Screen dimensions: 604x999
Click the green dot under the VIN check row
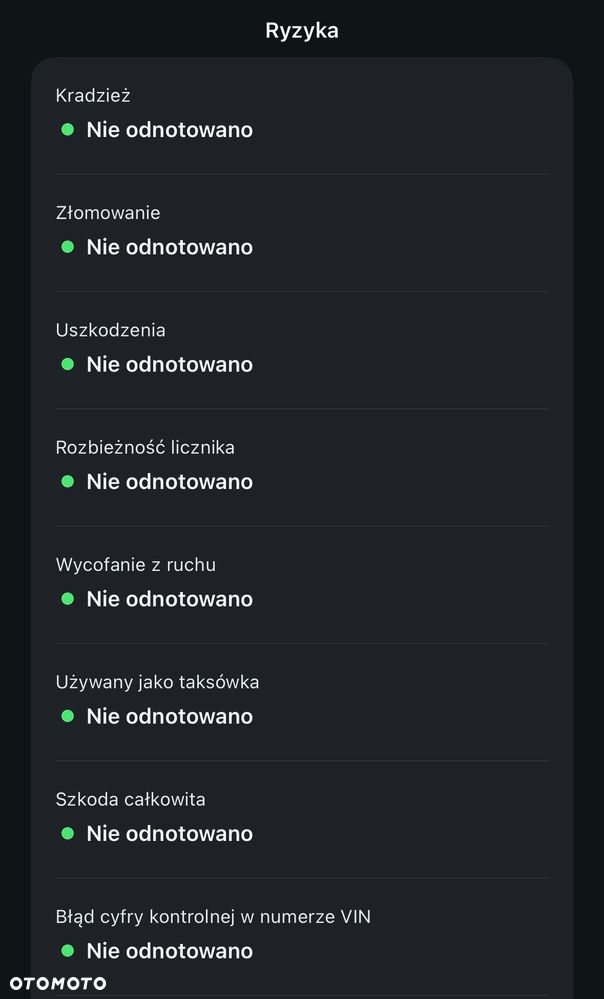[x=68, y=950]
